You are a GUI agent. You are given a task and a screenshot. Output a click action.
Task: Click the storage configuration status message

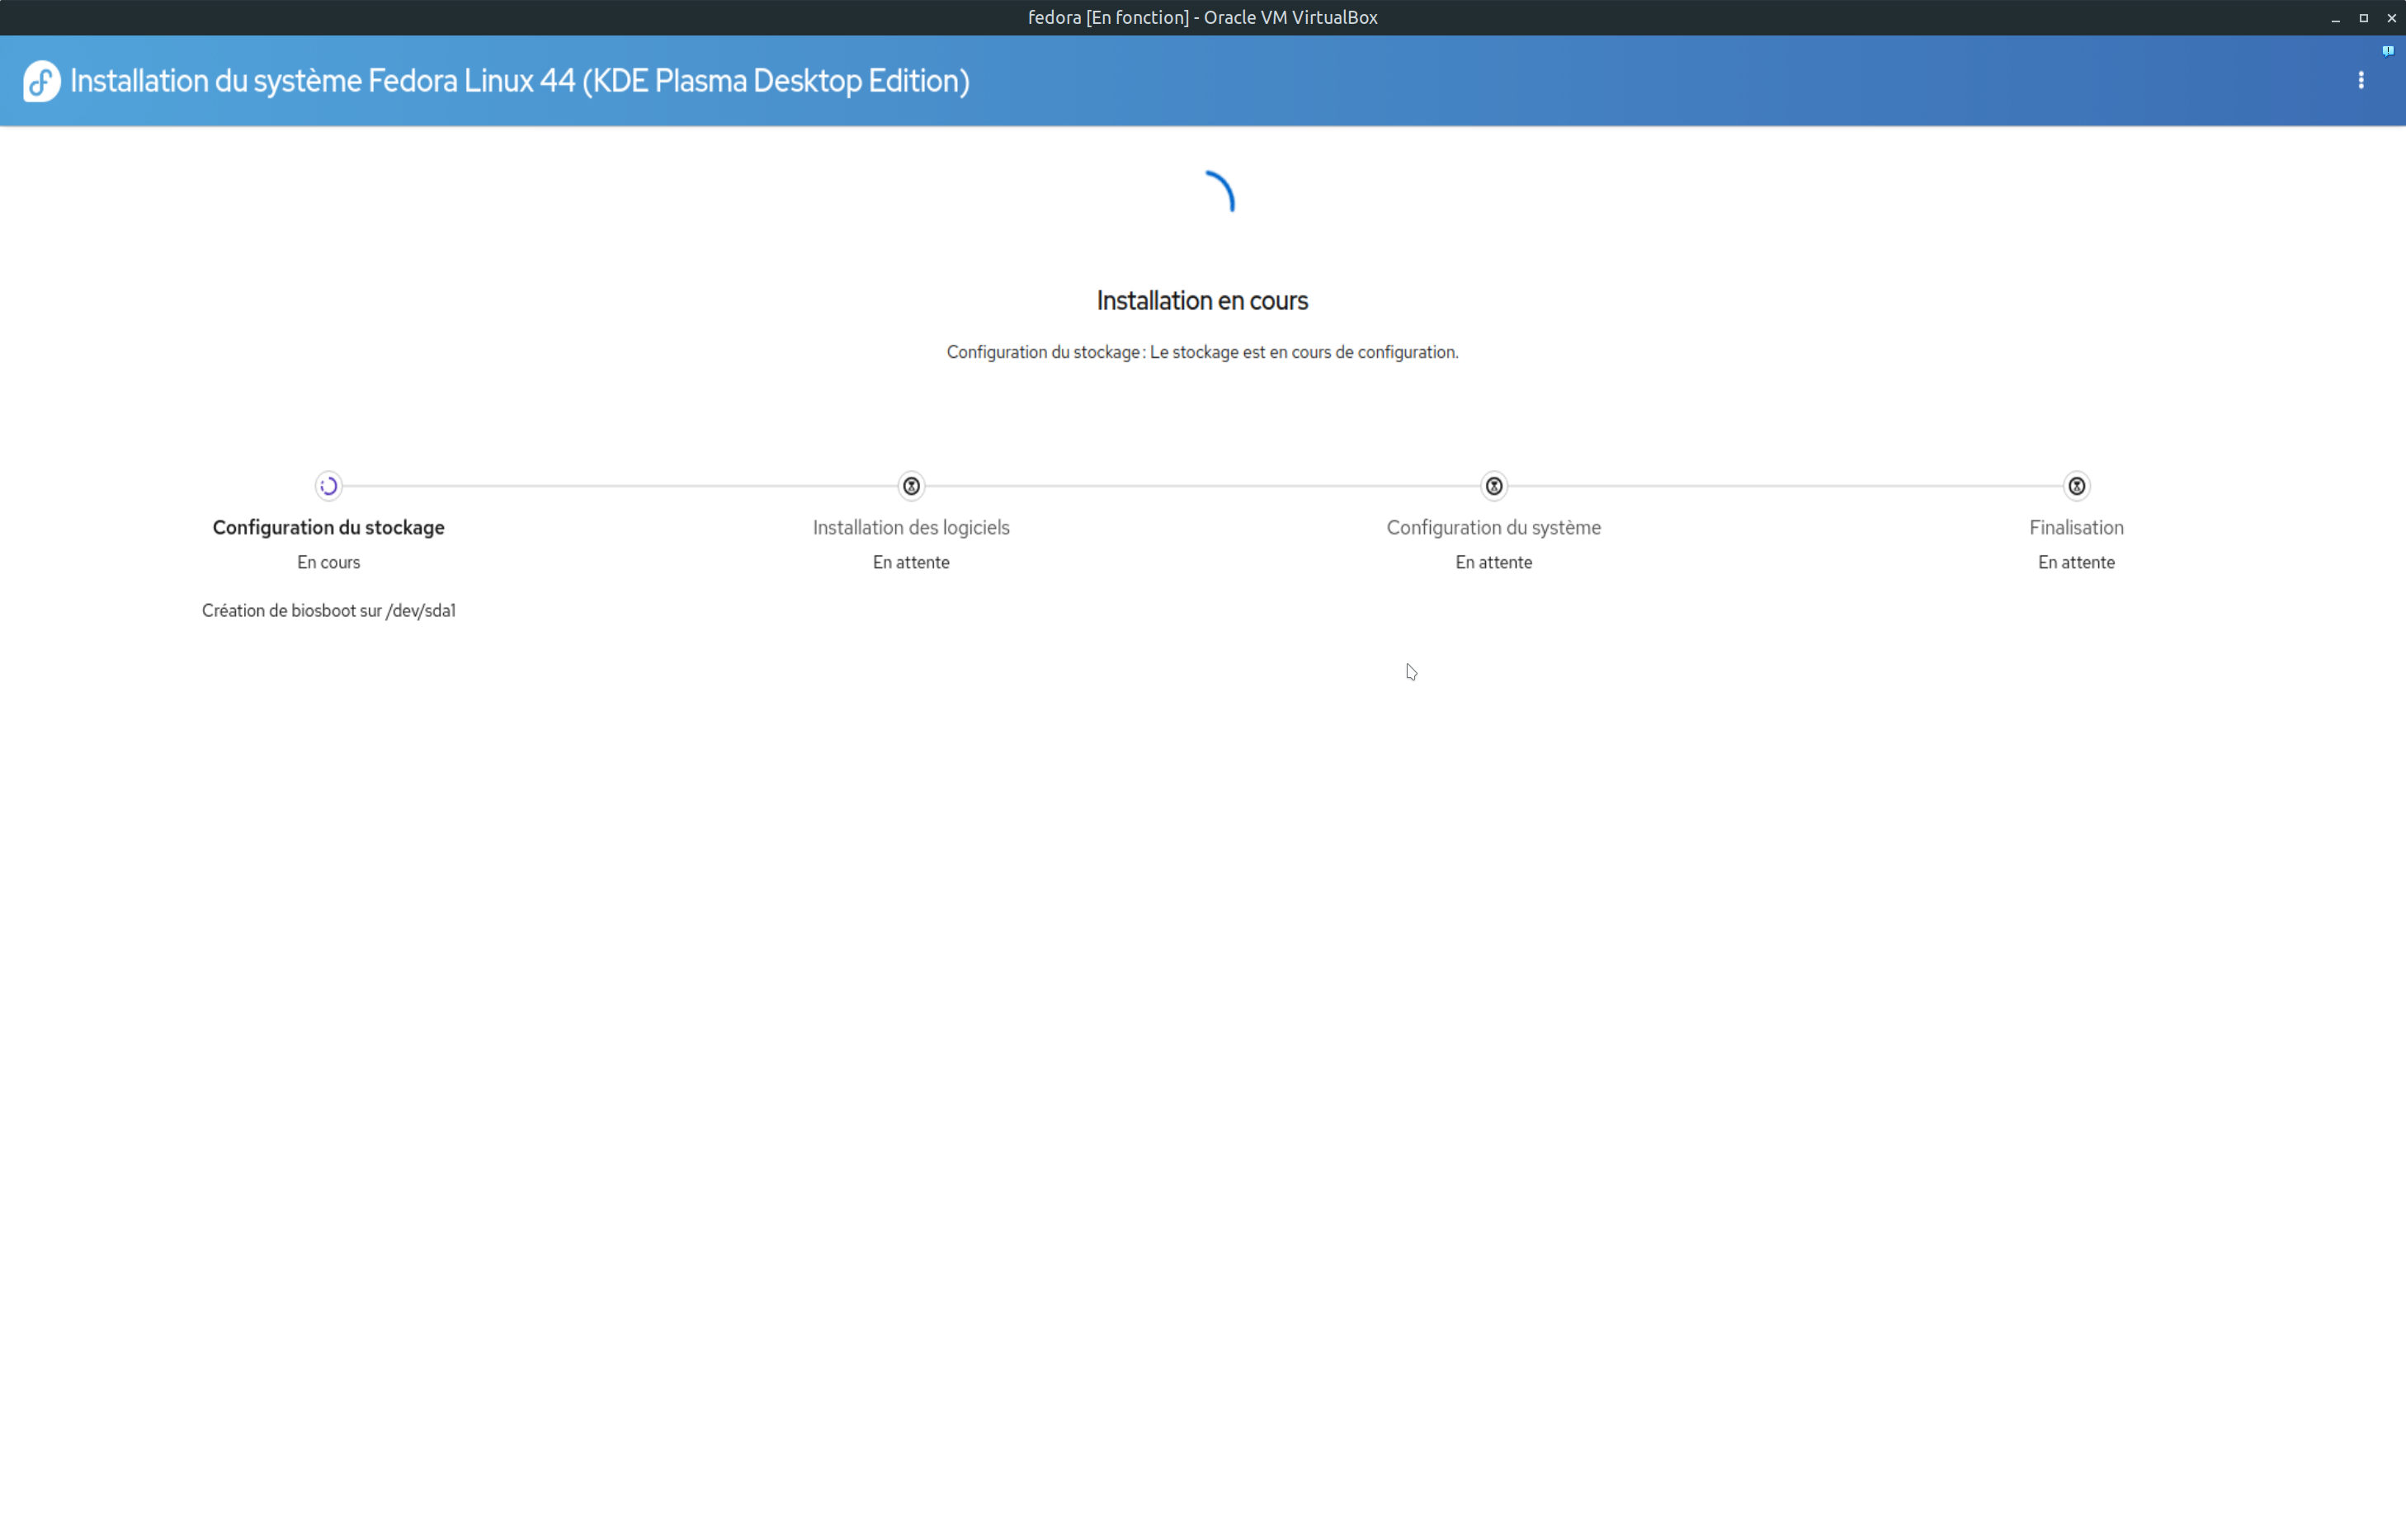coord(1203,352)
